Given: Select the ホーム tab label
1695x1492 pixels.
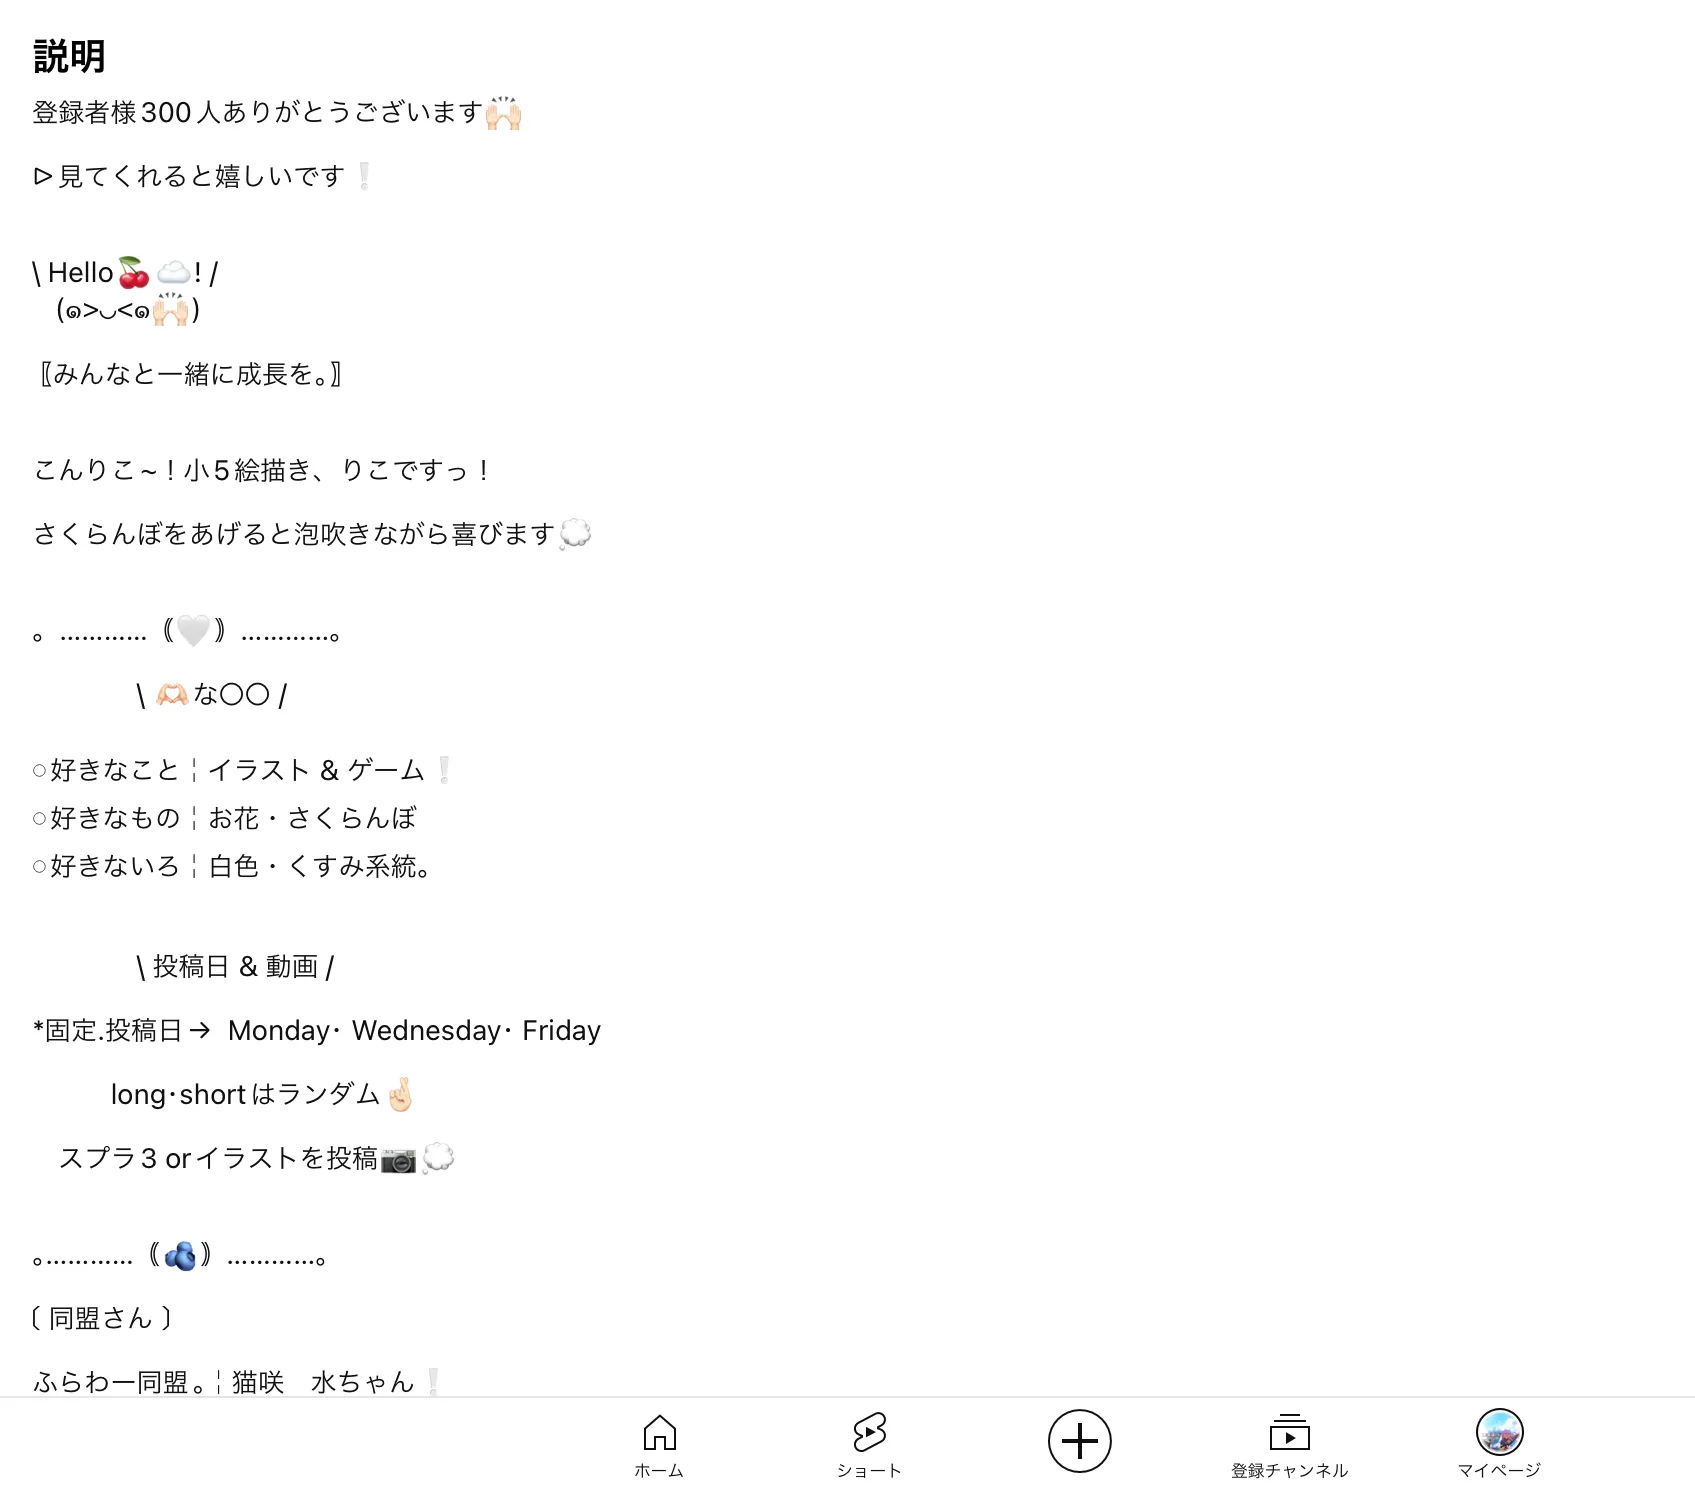Looking at the screenshot, I should click(659, 1470).
